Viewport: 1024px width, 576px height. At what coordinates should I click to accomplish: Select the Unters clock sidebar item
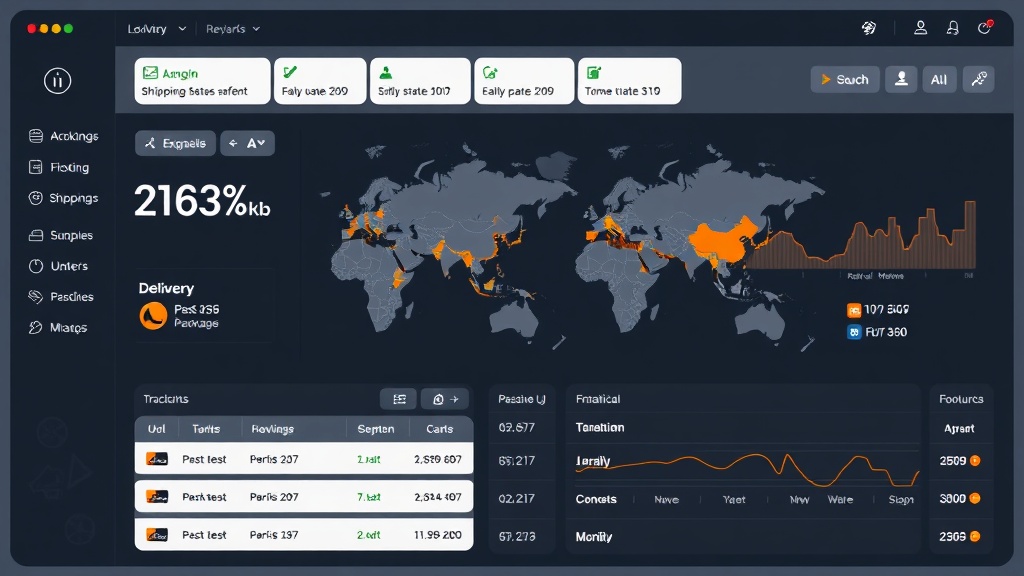click(58, 266)
